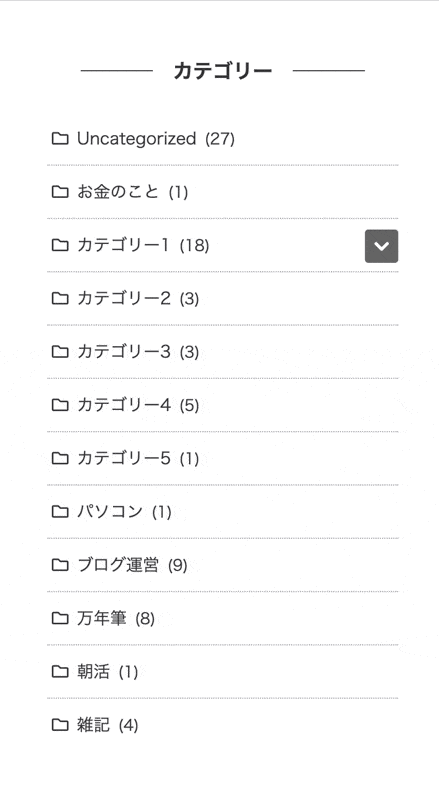The width and height of the screenshot is (439, 800).
Task: Click the folder icon next to ブログ運営
Action: [60, 565]
